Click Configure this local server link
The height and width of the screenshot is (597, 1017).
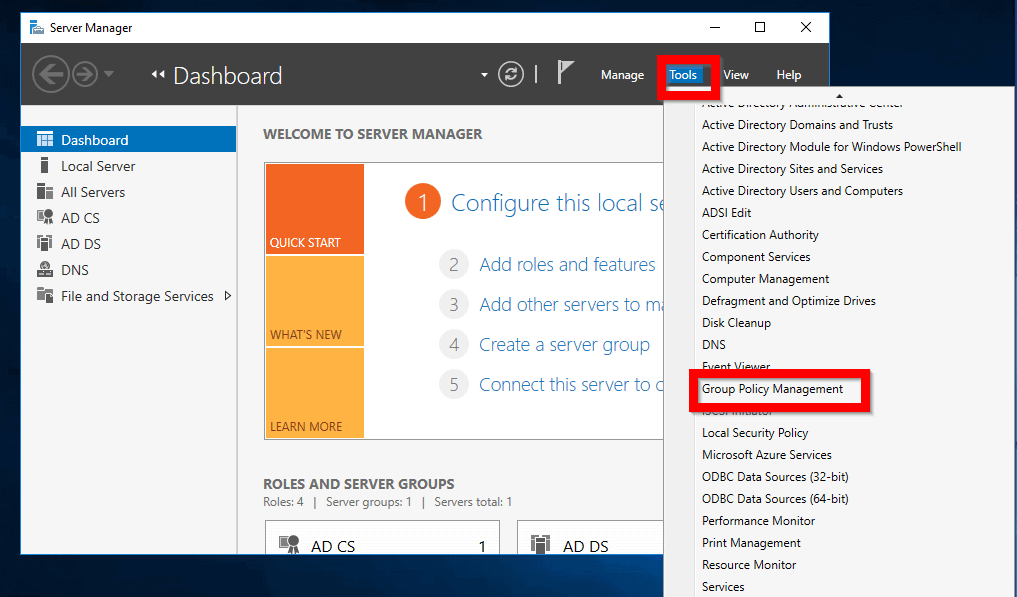tap(557, 203)
